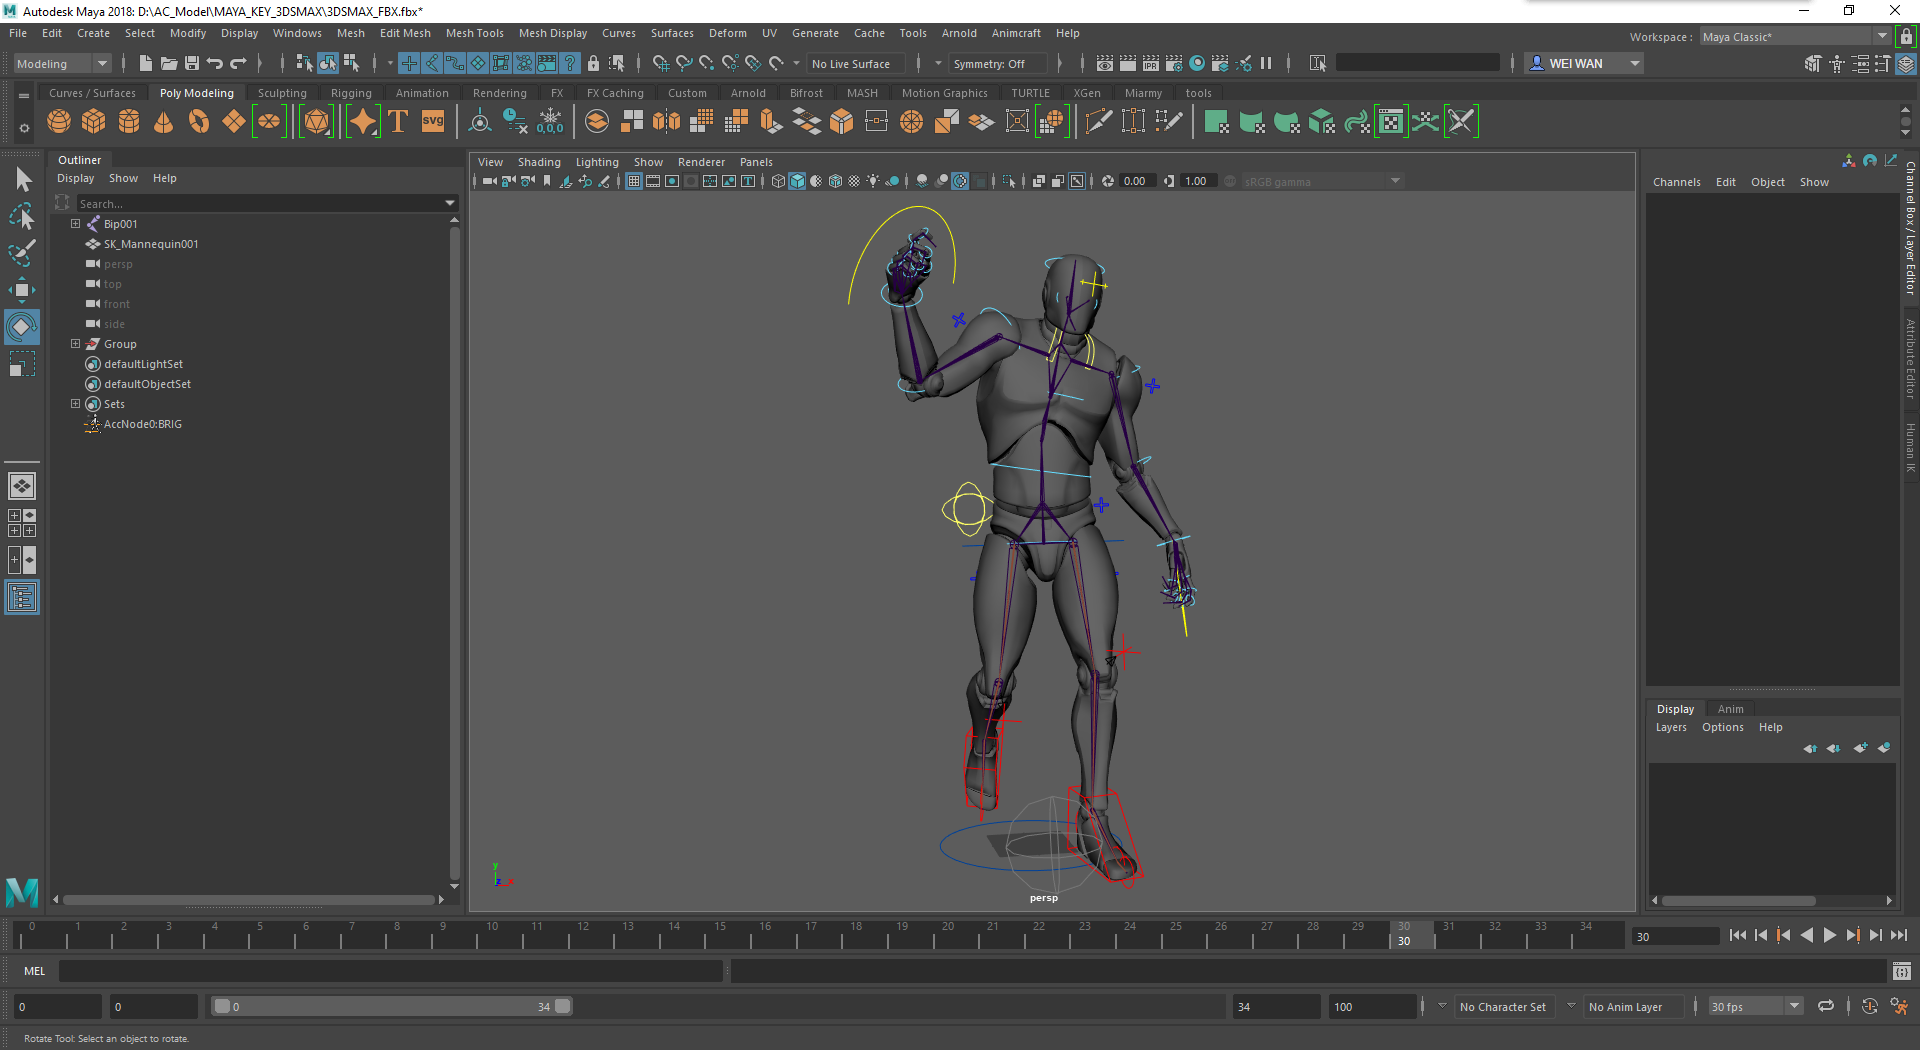This screenshot has width=1920, height=1050.
Task: Click the SVG import shelf icon
Action: [x=433, y=122]
